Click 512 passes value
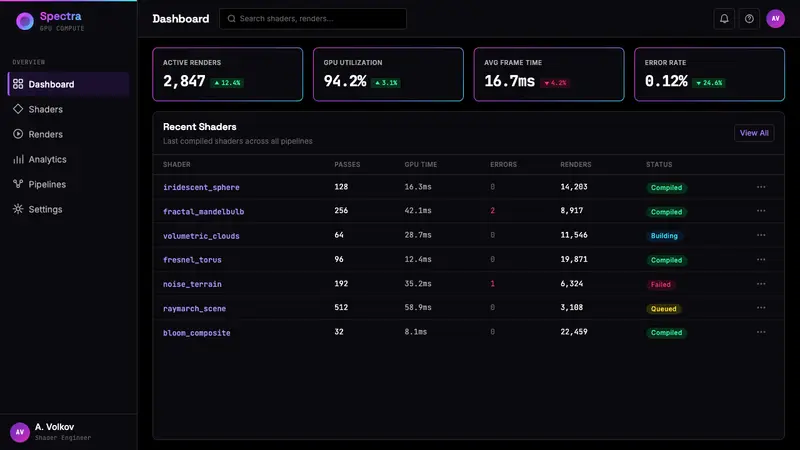The width and height of the screenshot is (800, 450). [x=341, y=307]
